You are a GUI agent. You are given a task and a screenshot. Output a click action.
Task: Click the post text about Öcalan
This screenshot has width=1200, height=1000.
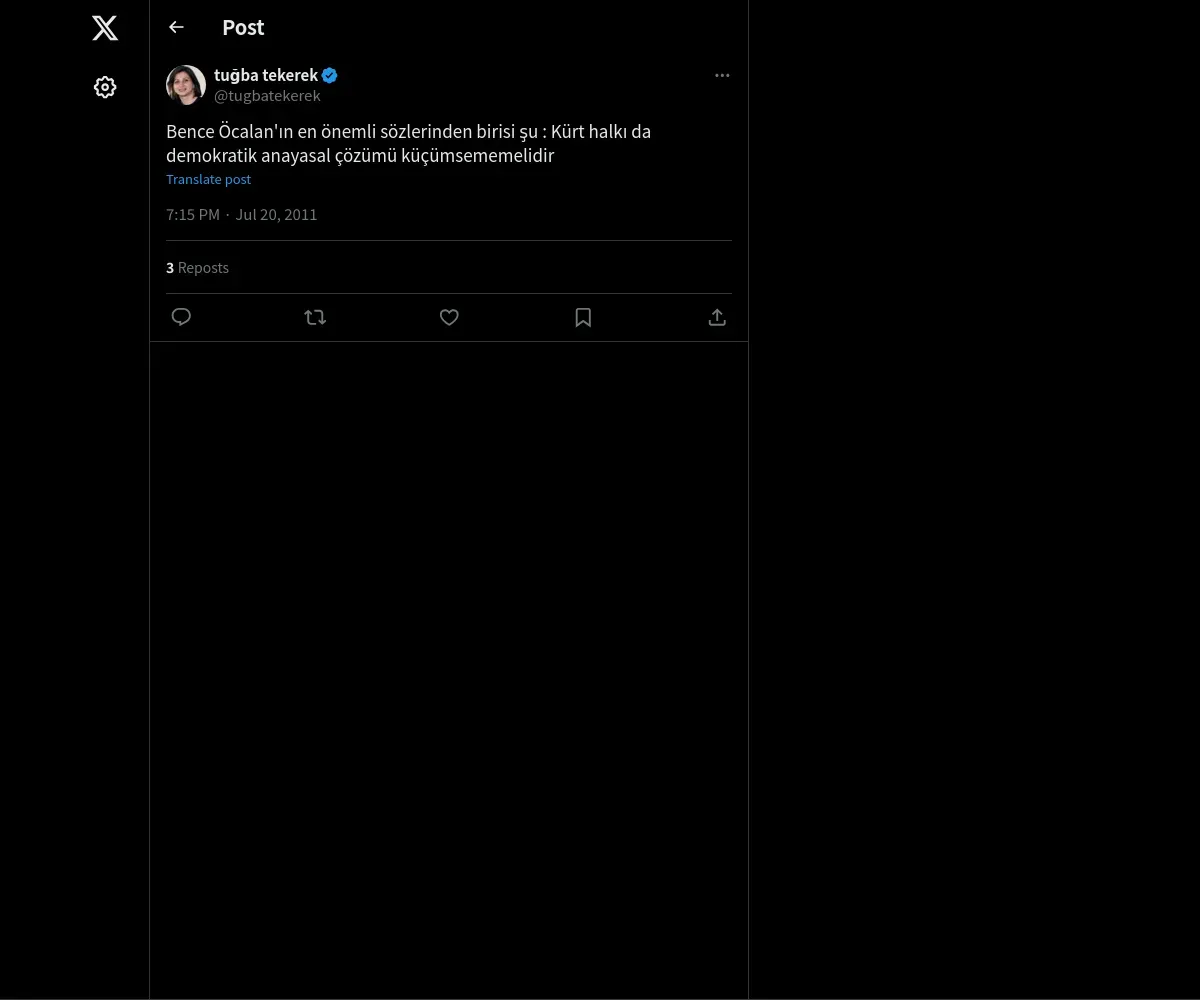click(408, 144)
